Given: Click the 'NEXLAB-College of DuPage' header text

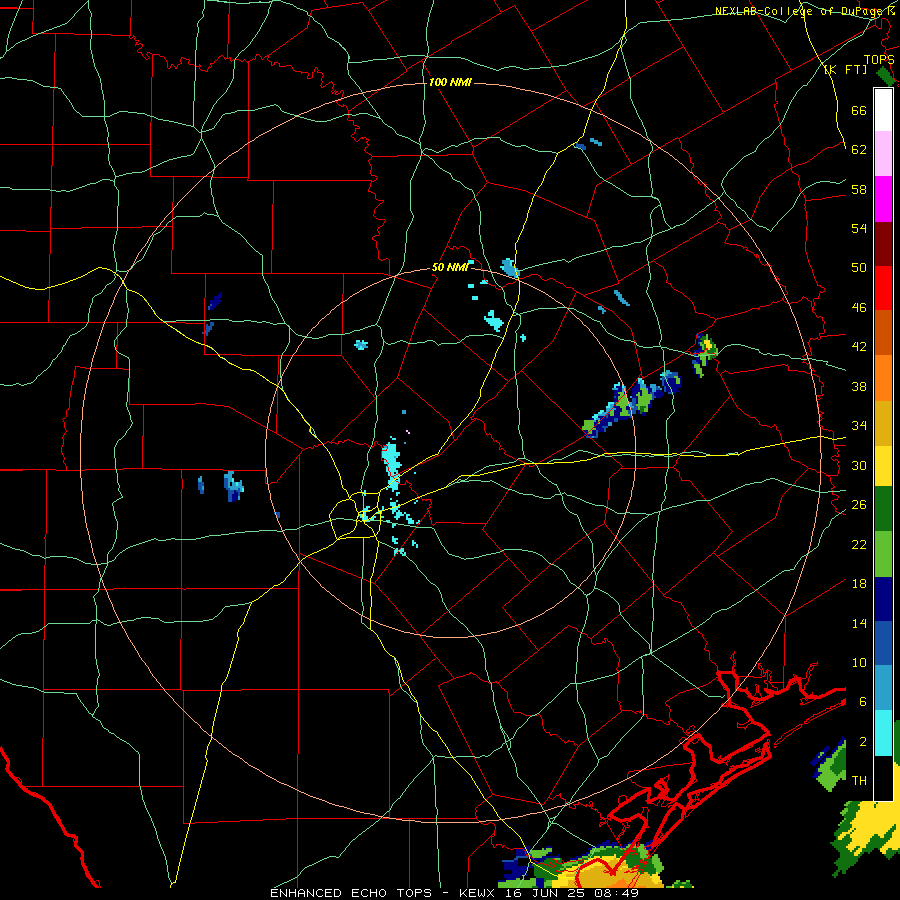Looking at the screenshot, I should [x=797, y=11].
